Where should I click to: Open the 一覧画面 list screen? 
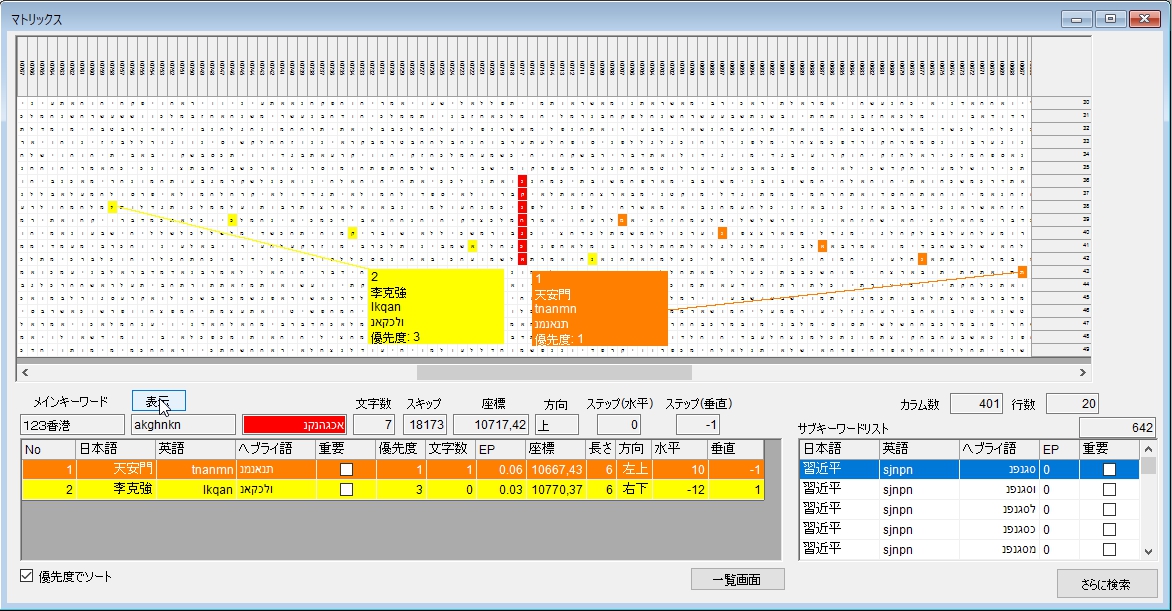[x=737, y=579]
